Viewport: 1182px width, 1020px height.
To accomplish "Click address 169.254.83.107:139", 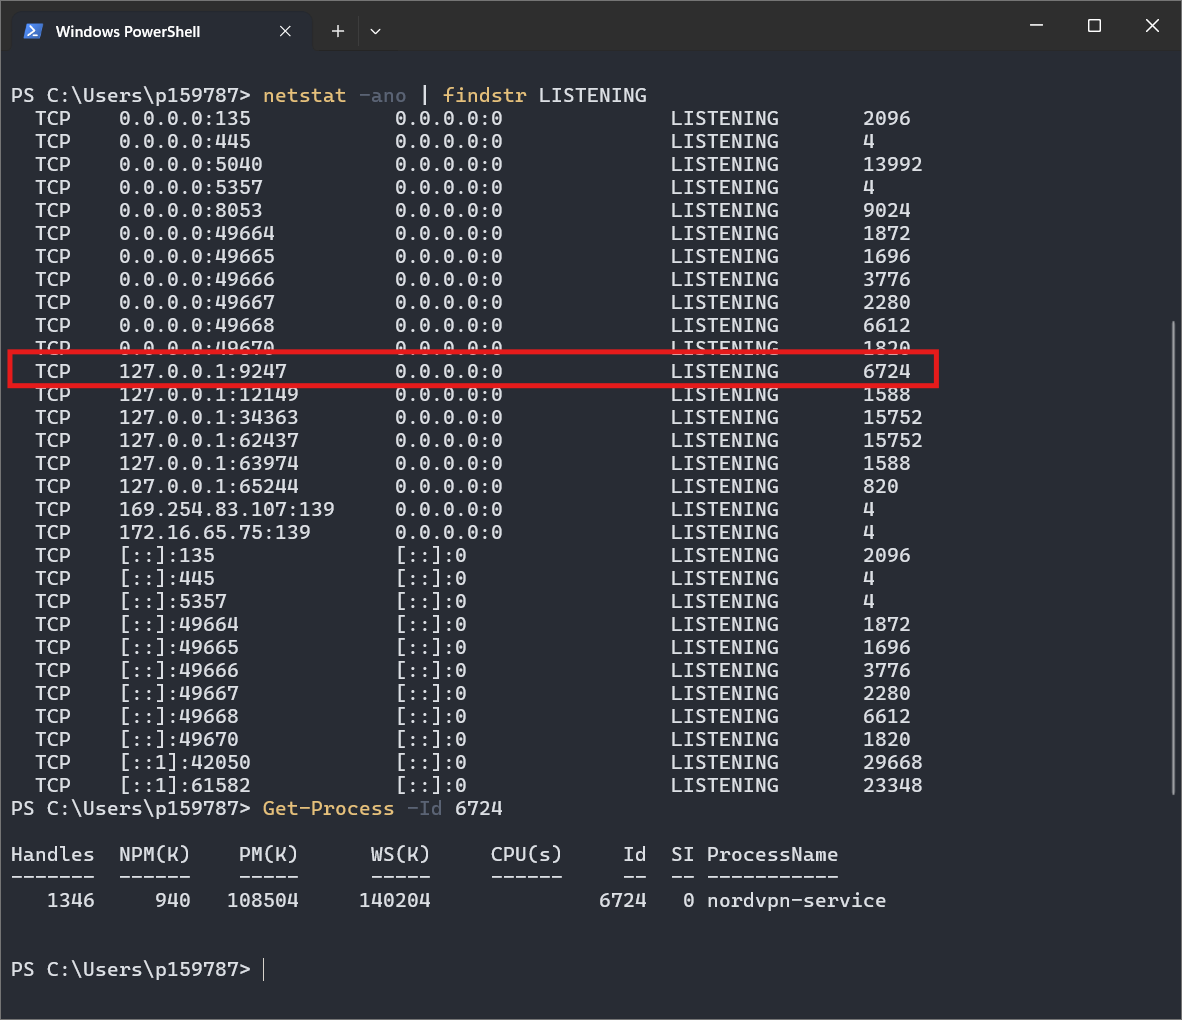I will click(227, 510).
